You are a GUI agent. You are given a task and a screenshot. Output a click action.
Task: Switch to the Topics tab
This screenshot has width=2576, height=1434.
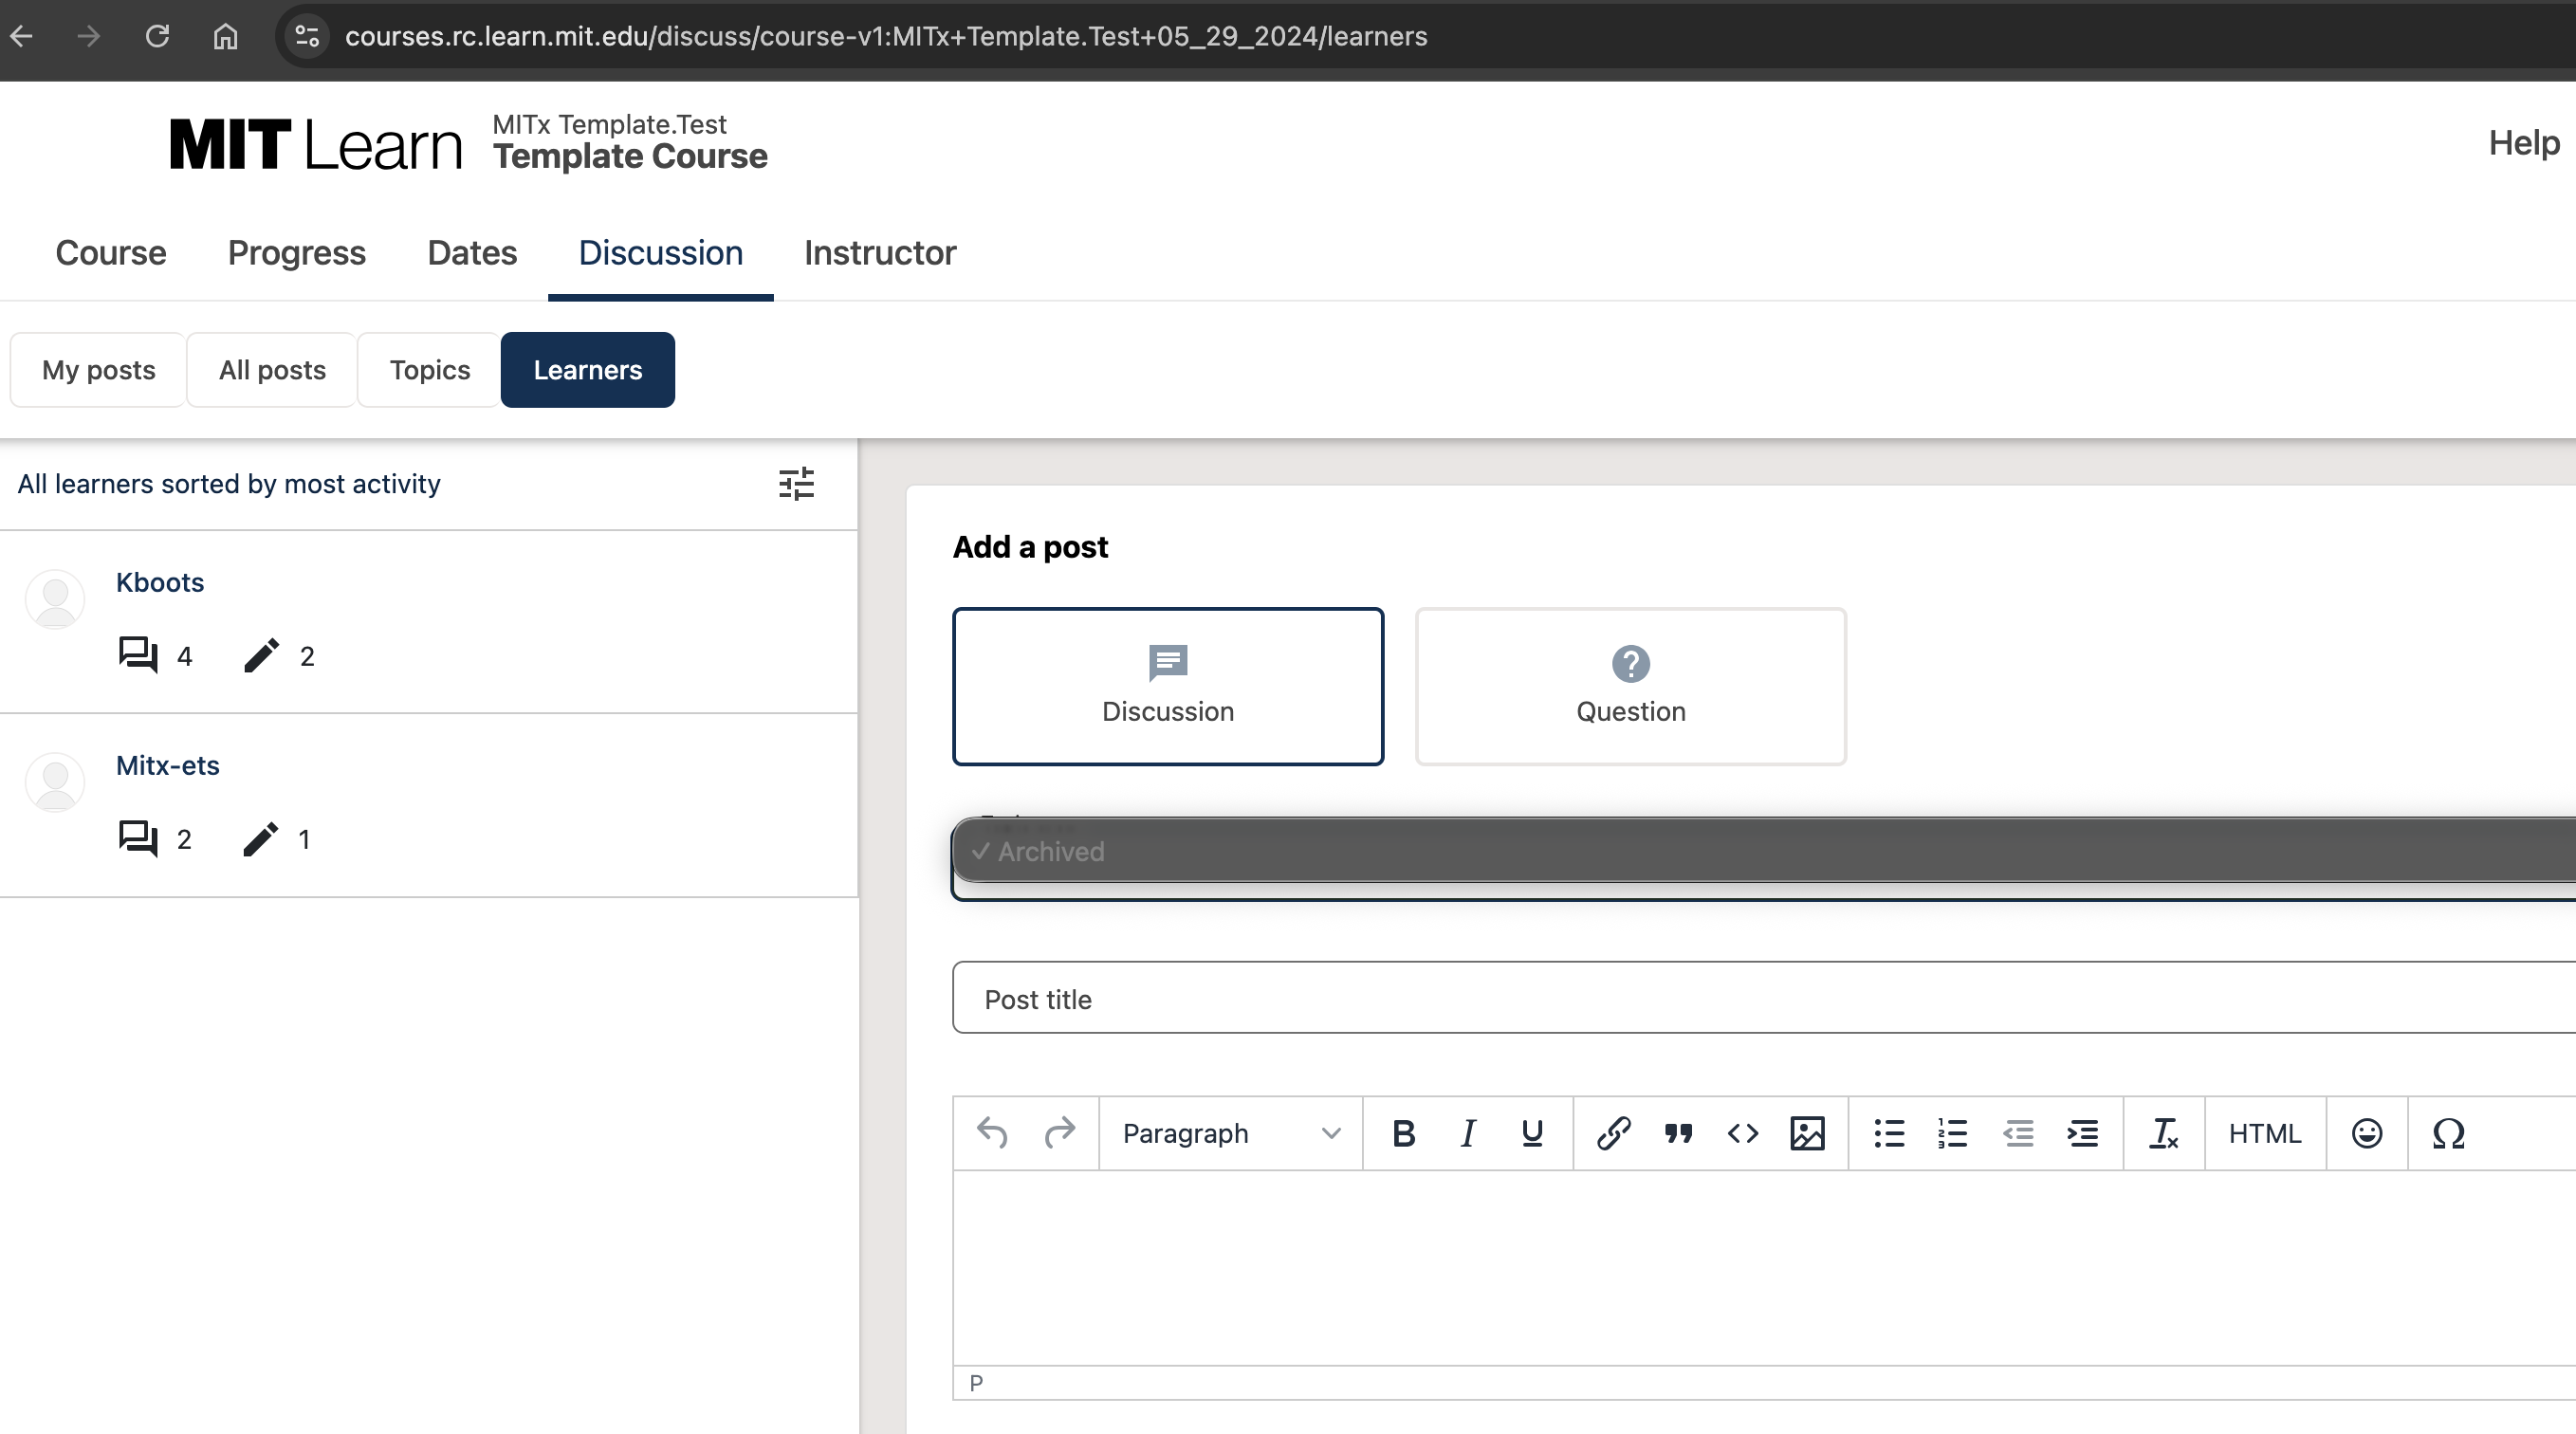[429, 370]
